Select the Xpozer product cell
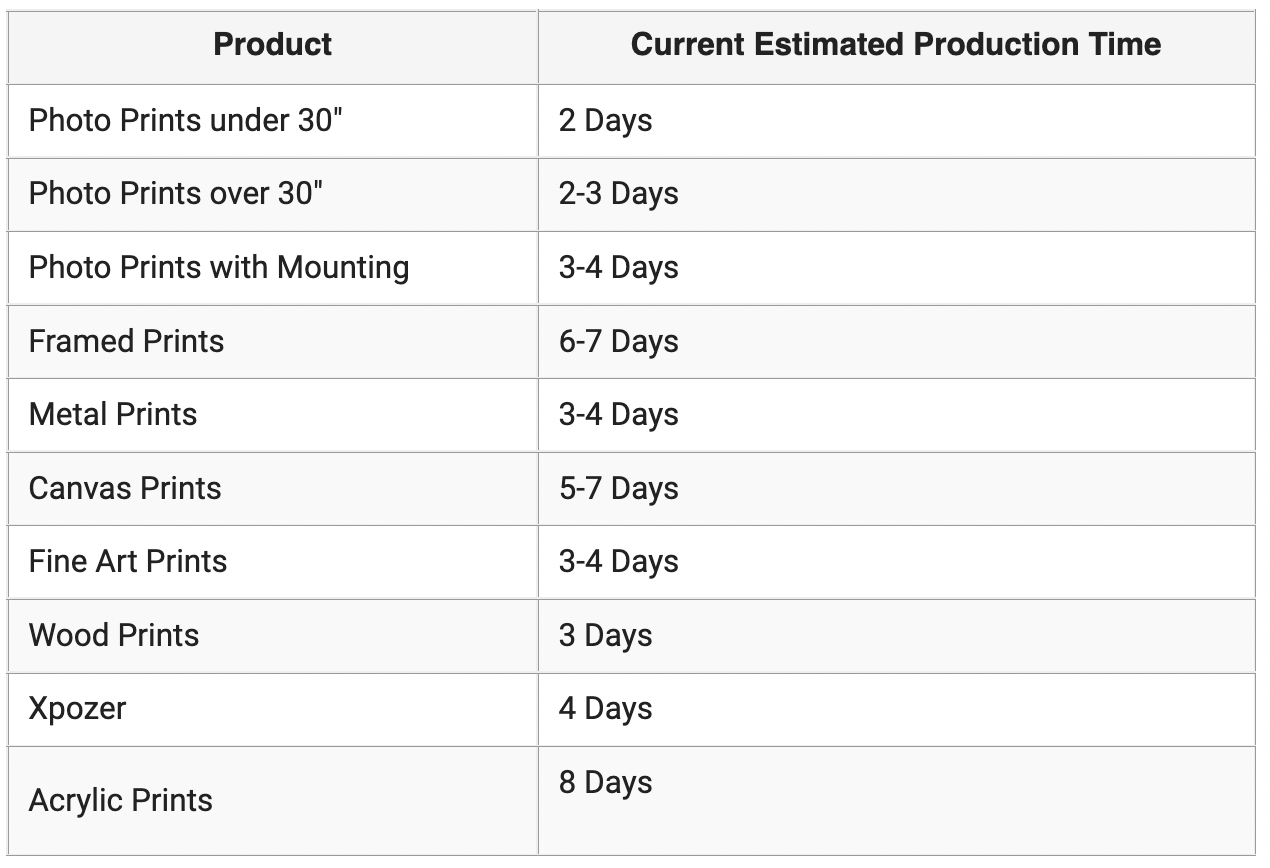This screenshot has width=1270, height=868. (x=272, y=709)
